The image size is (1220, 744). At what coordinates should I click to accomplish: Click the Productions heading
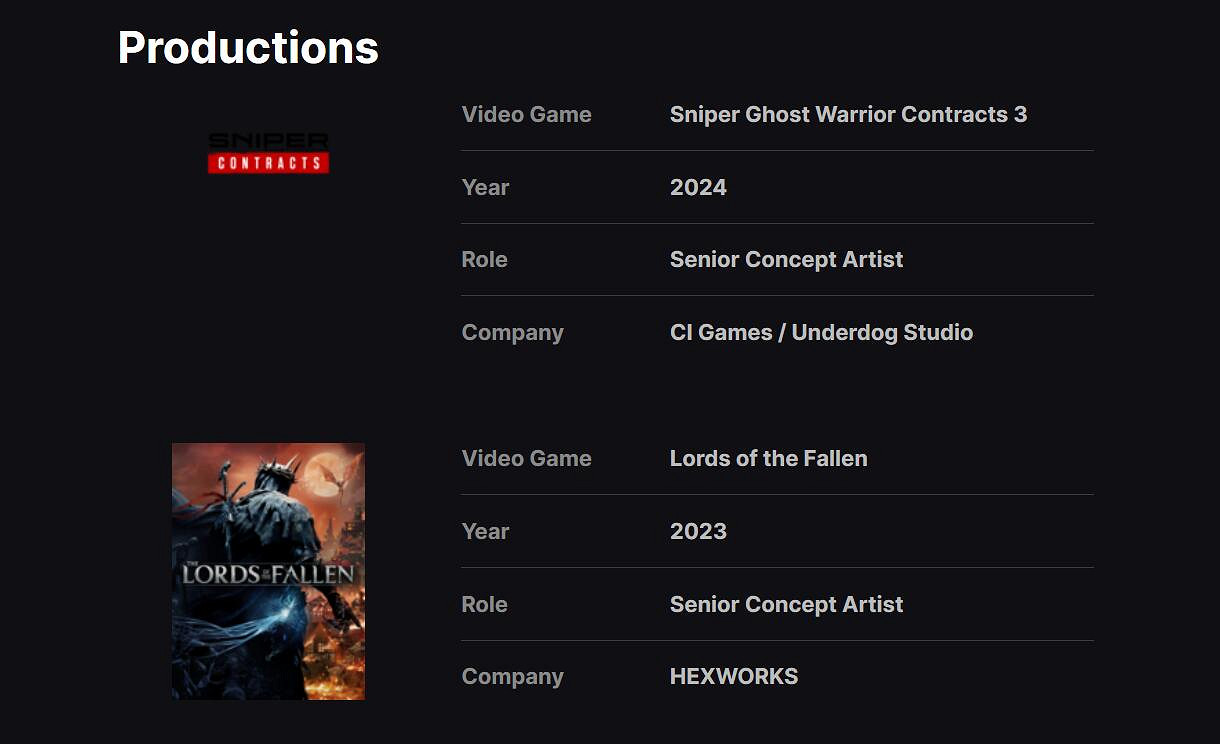point(248,47)
